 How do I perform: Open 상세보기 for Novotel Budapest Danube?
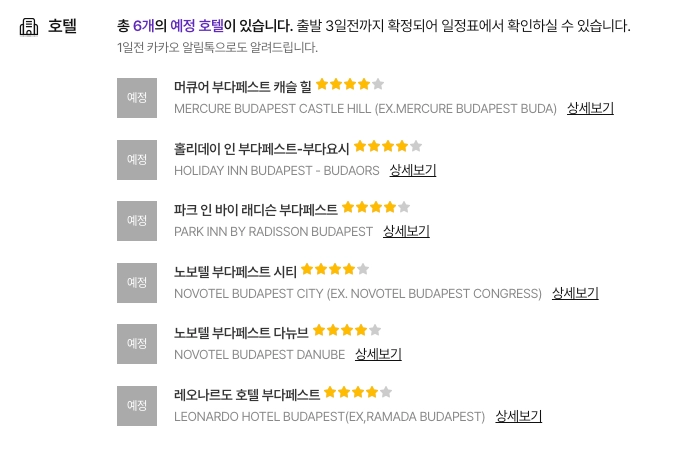pos(378,354)
